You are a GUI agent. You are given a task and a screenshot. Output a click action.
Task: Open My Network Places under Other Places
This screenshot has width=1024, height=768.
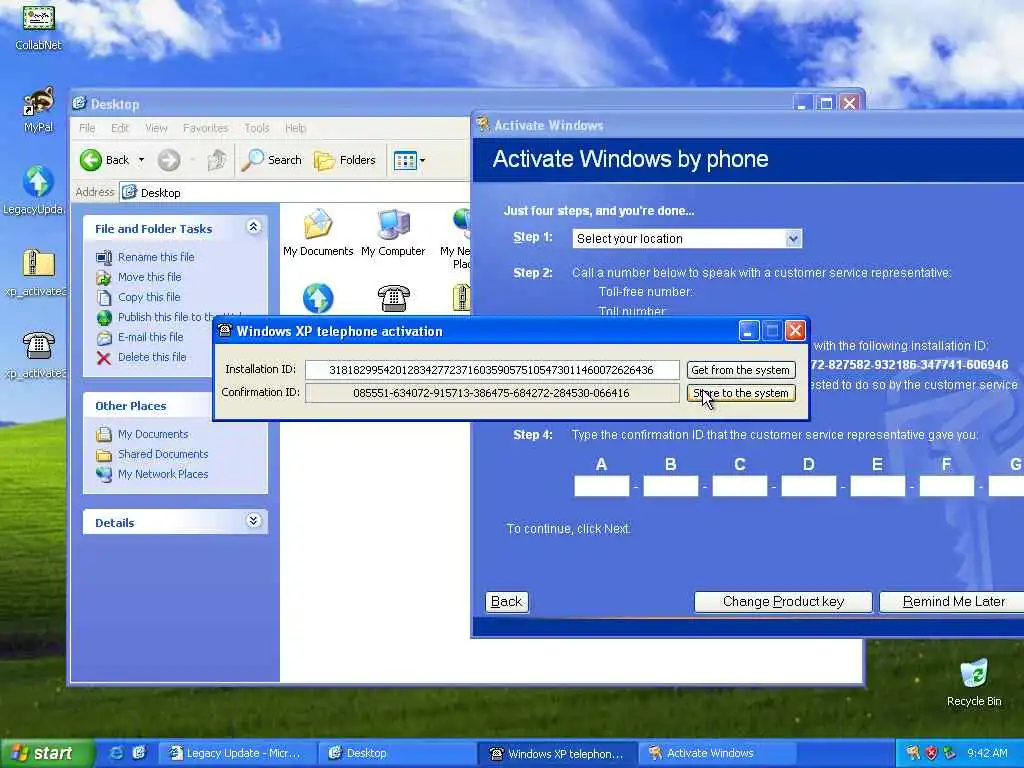pos(163,474)
